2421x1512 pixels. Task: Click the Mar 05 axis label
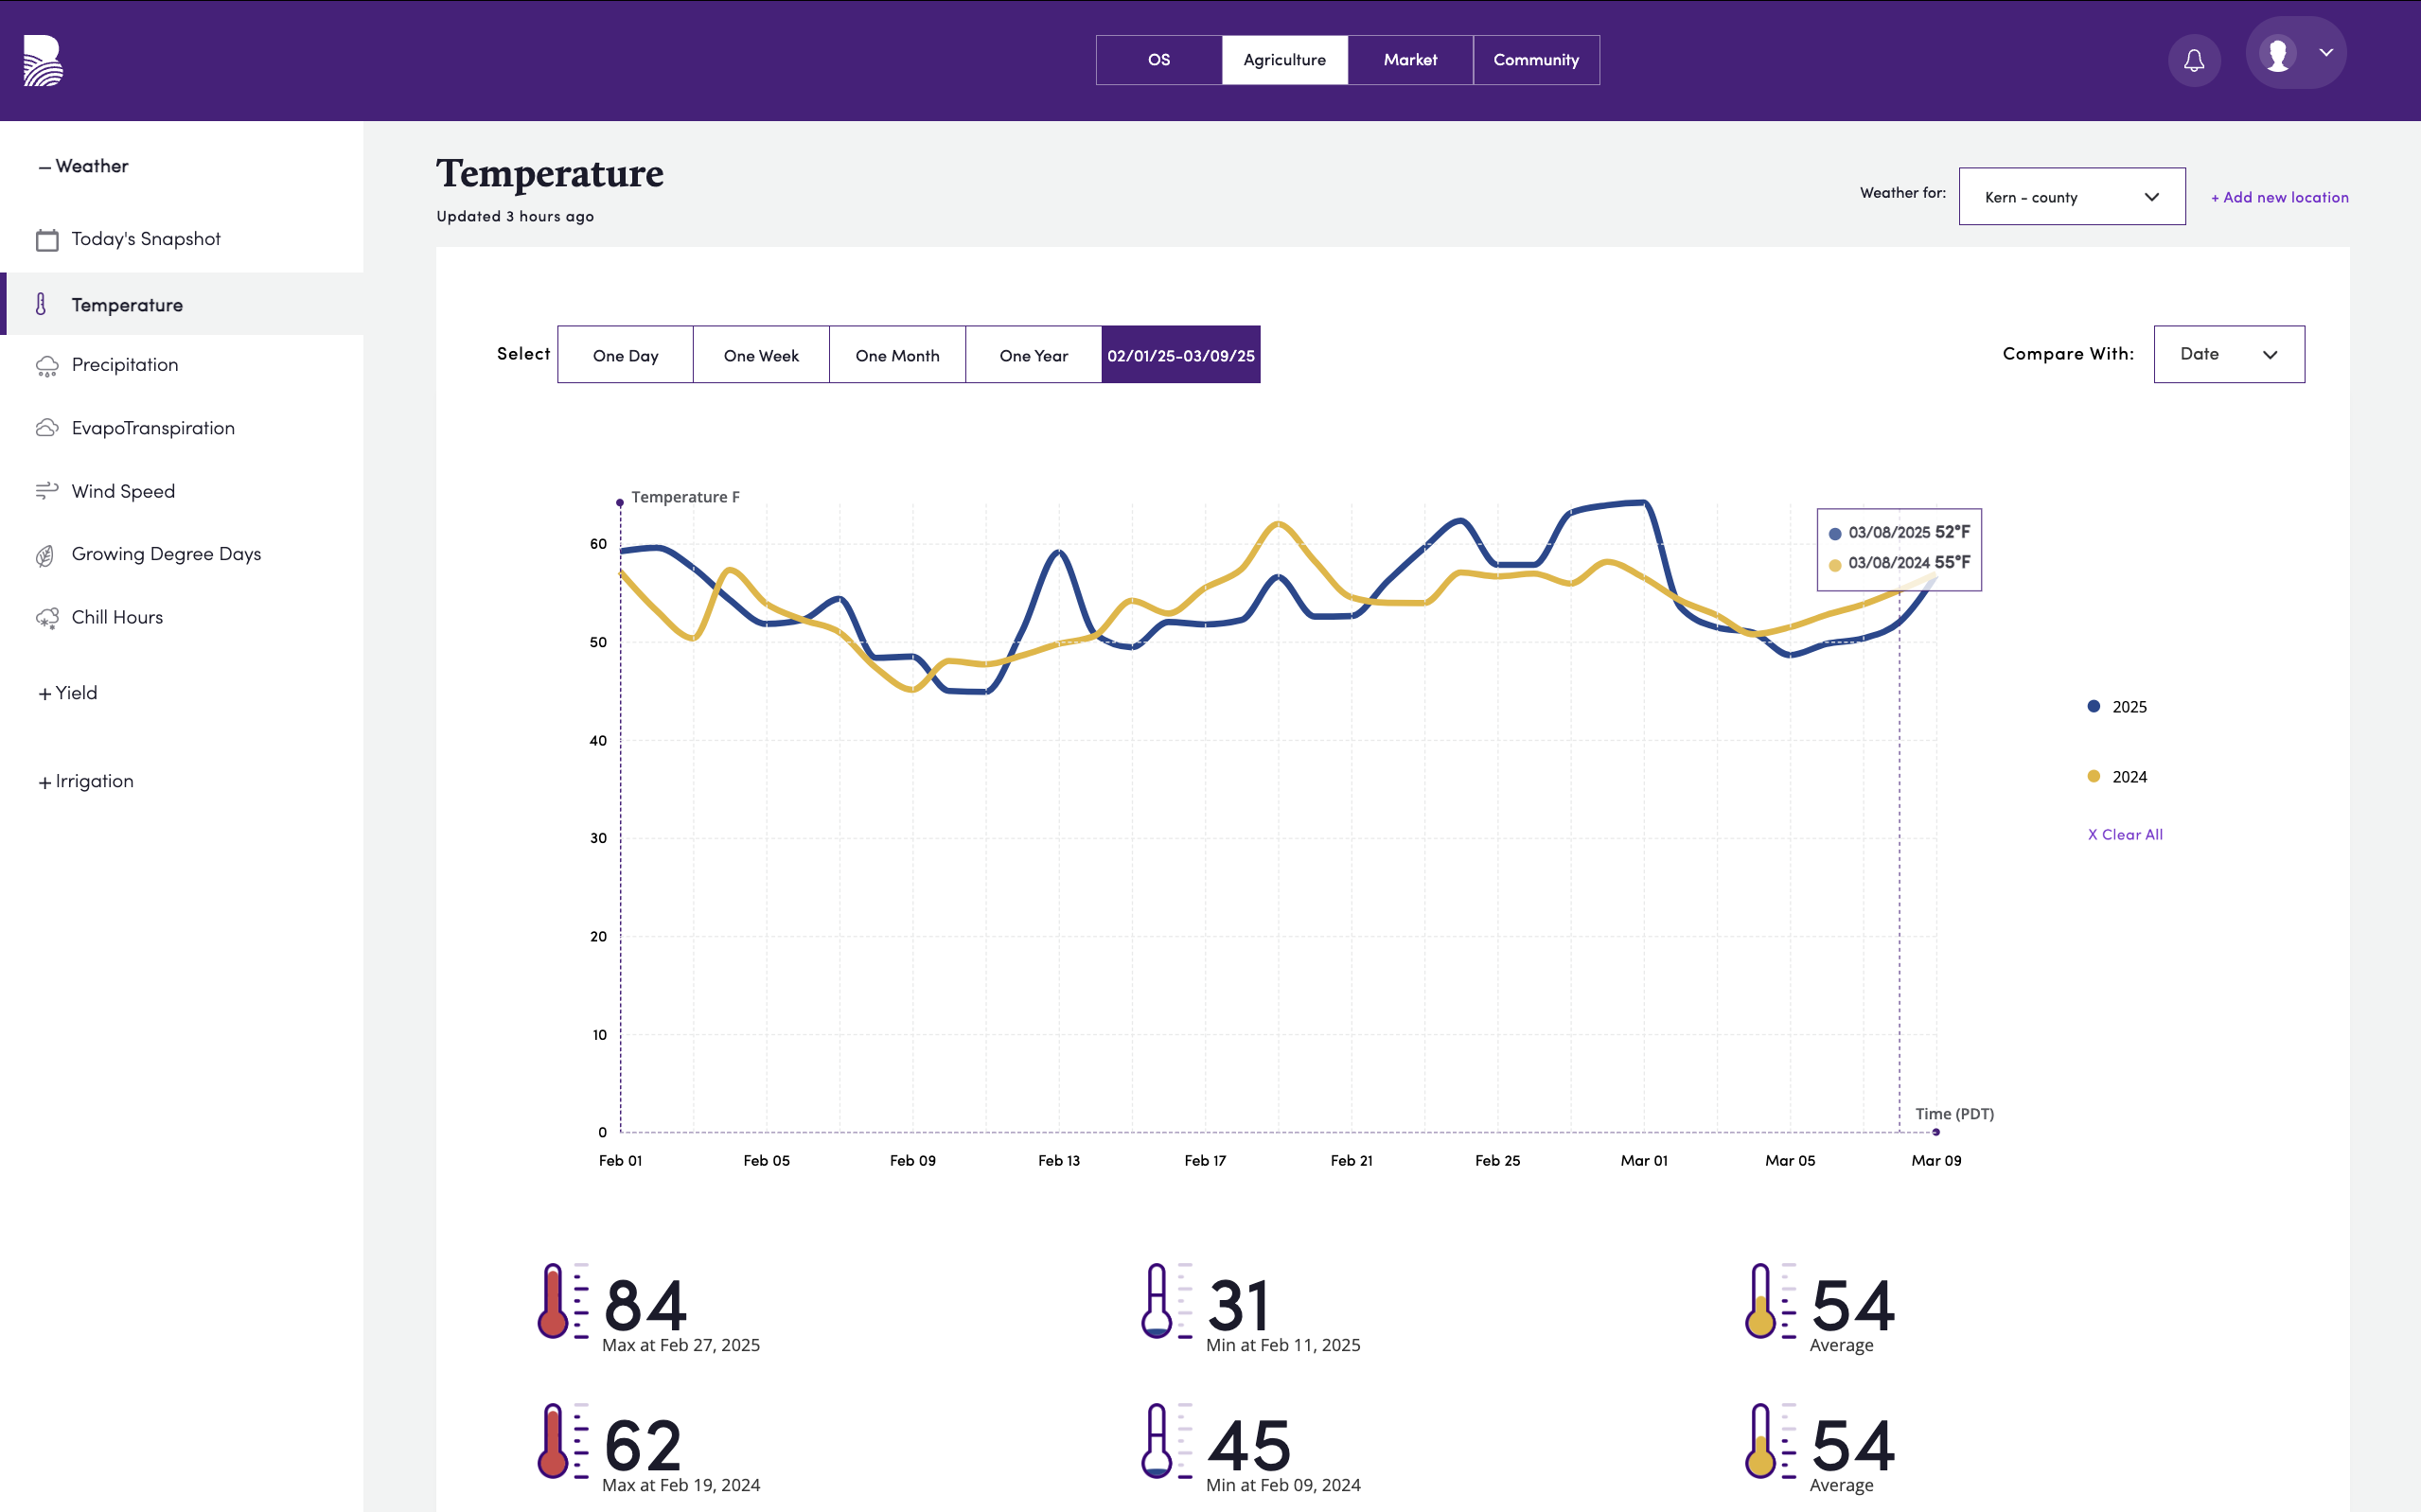click(x=1790, y=1160)
